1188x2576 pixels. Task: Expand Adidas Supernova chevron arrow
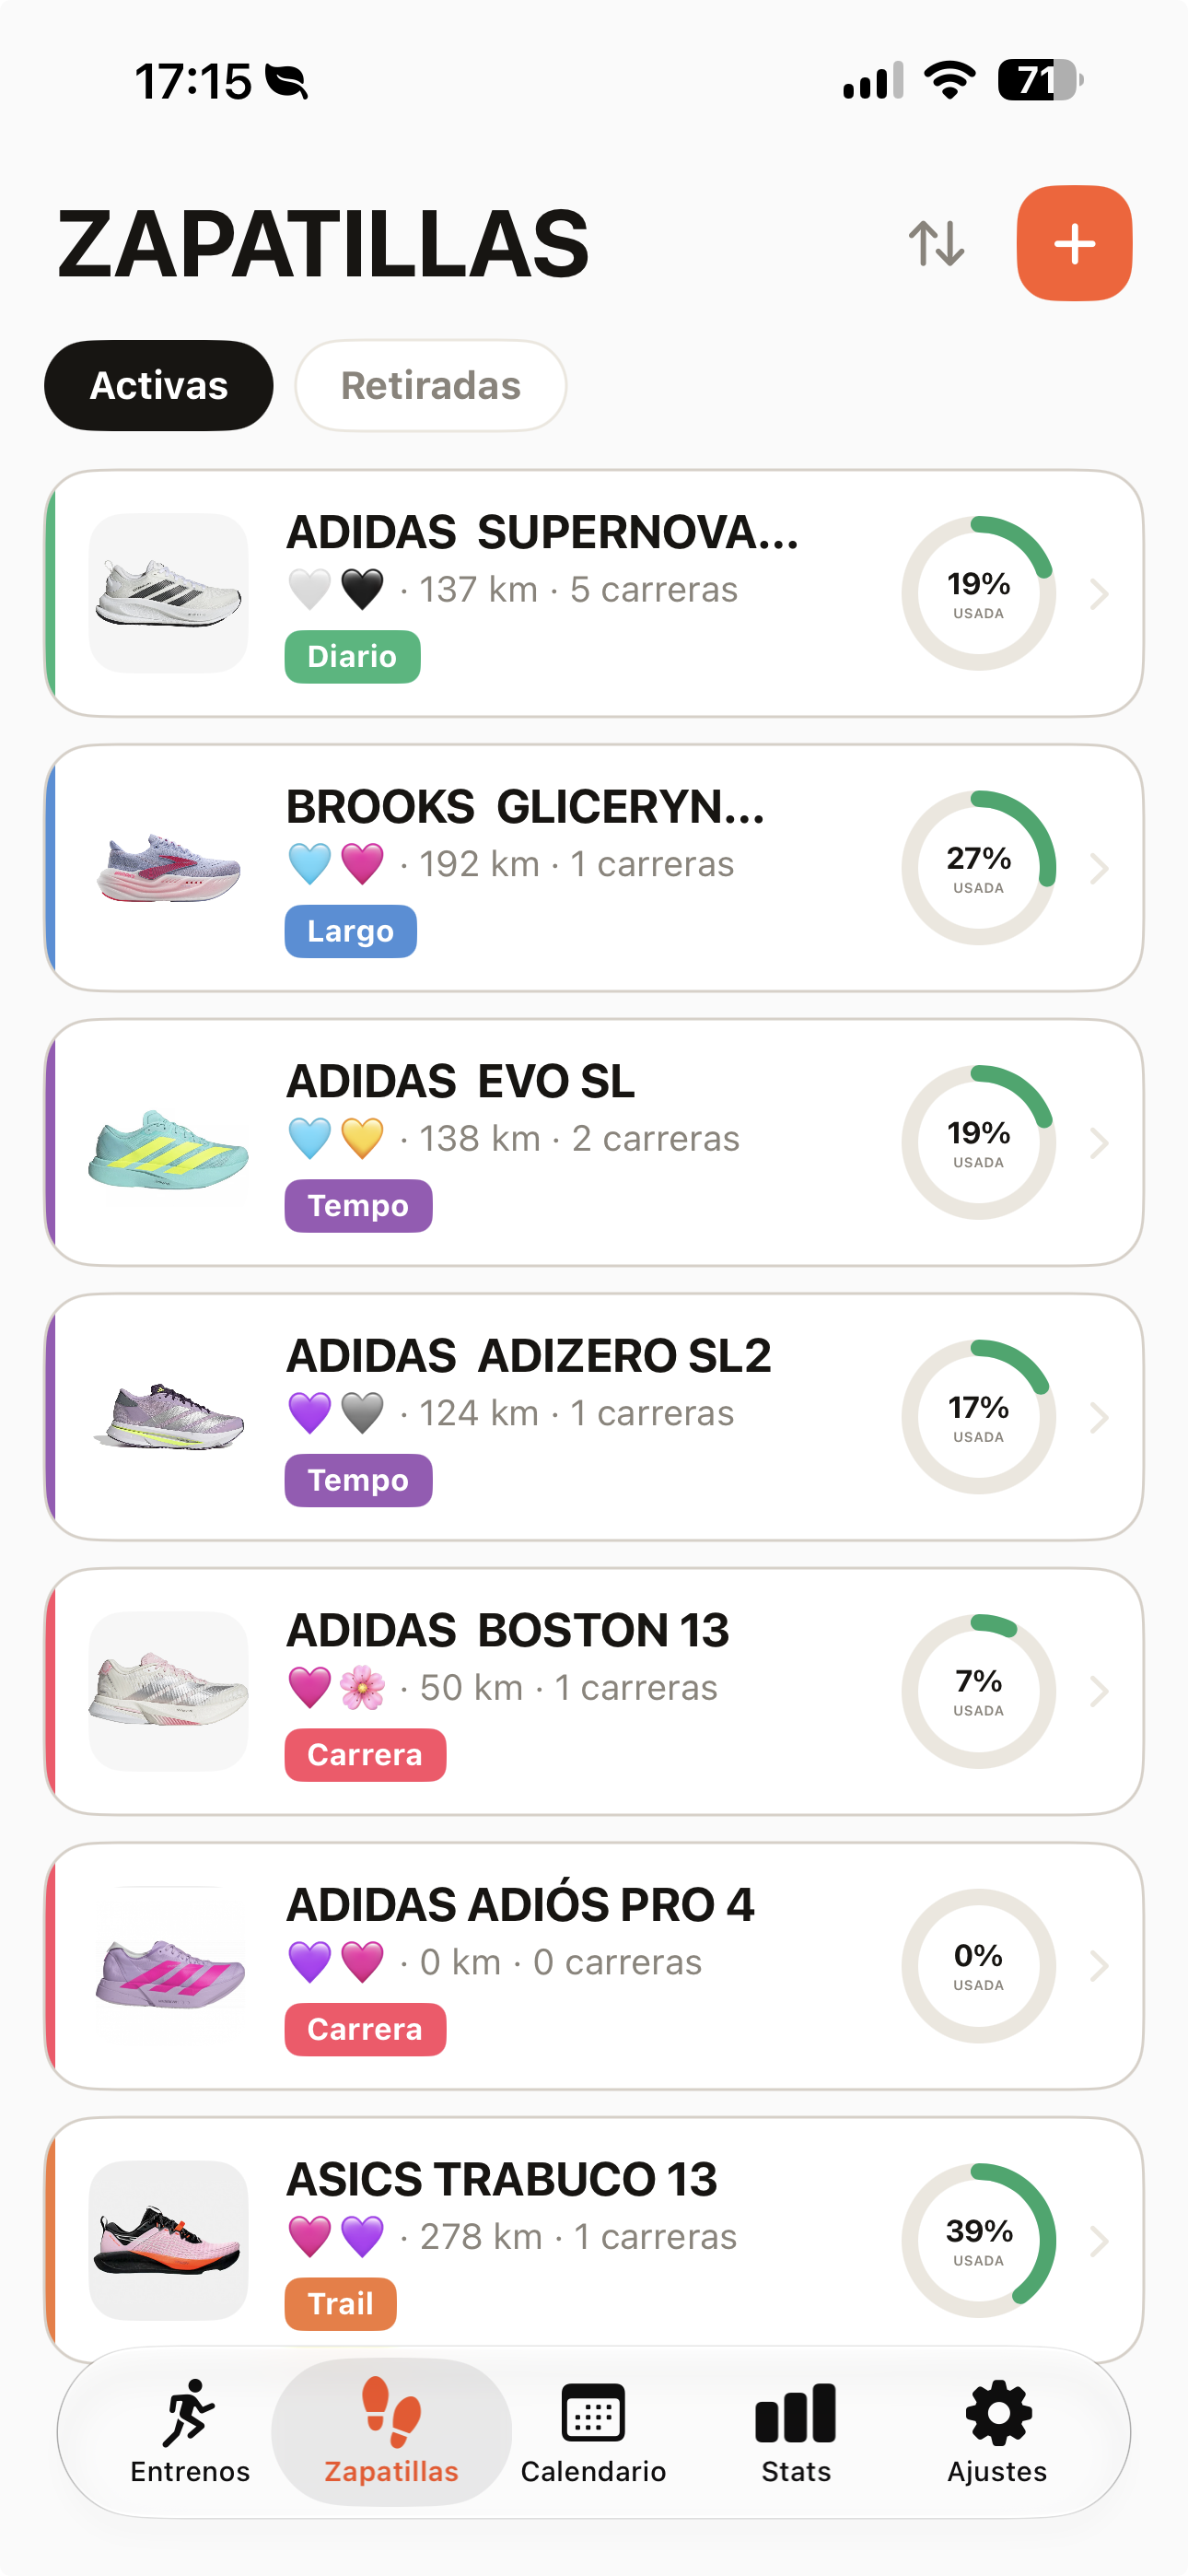click(x=1099, y=594)
